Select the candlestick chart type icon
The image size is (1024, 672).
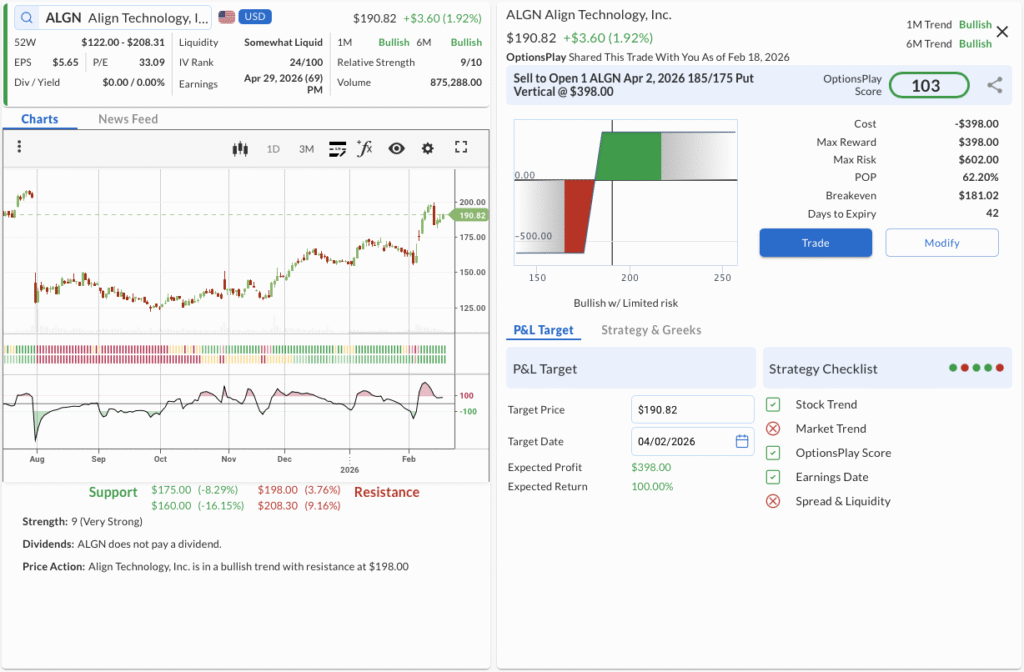(x=239, y=148)
